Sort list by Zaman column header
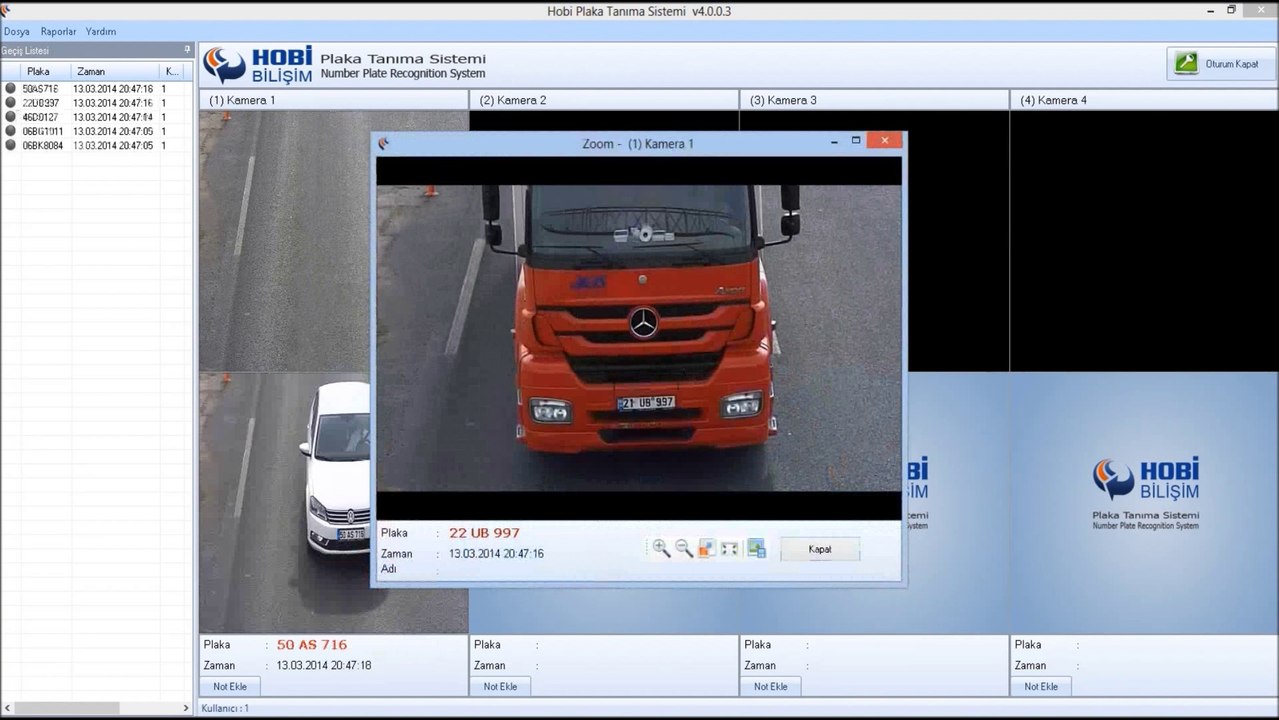The height and width of the screenshot is (720, 1279). pos(115,72)
